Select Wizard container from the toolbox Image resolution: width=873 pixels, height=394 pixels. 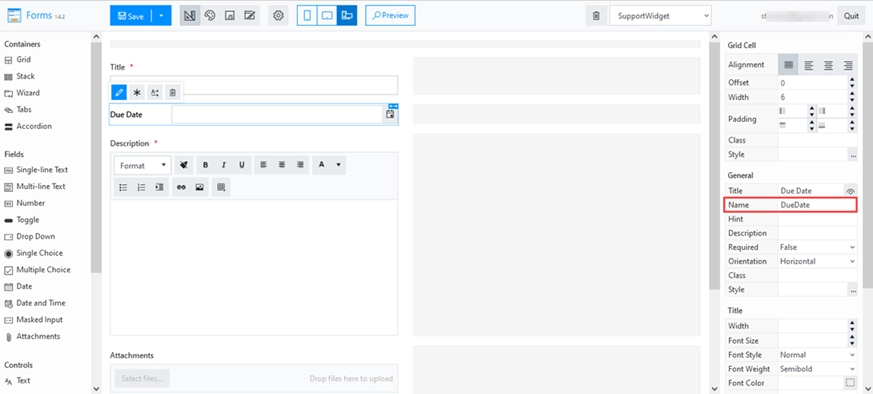(22, 93)
